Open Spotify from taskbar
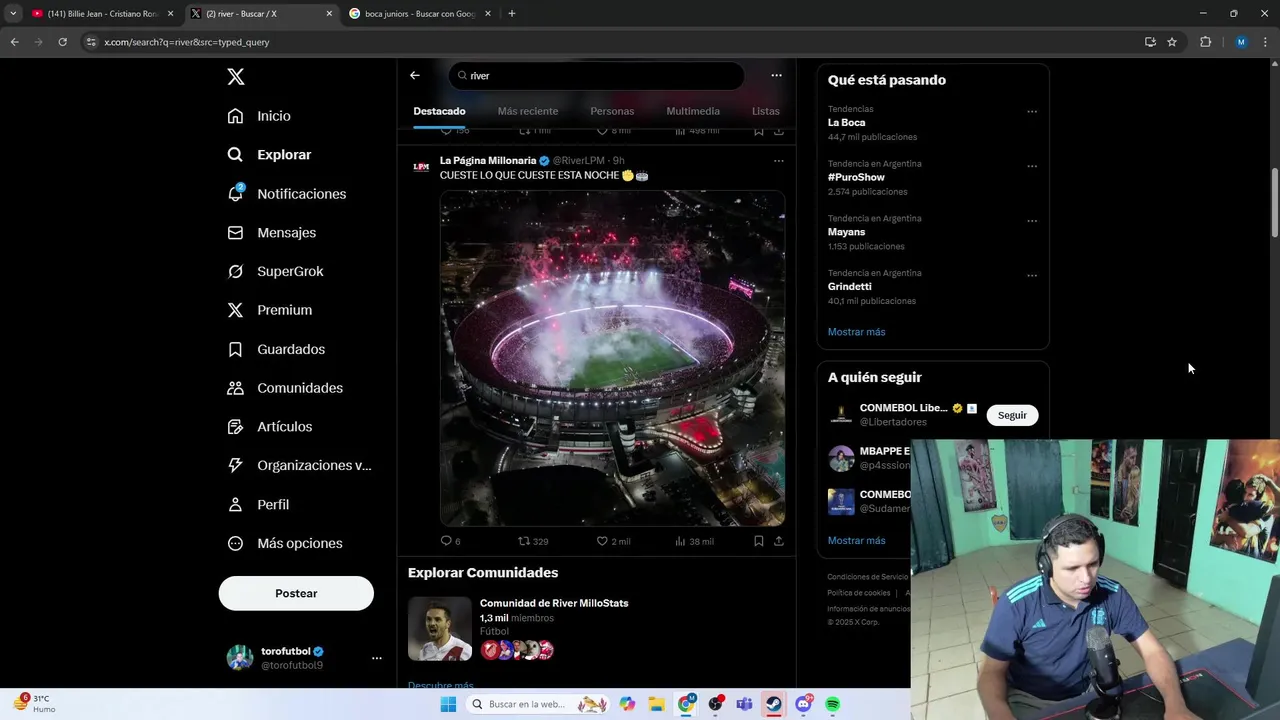 [832, 704]
